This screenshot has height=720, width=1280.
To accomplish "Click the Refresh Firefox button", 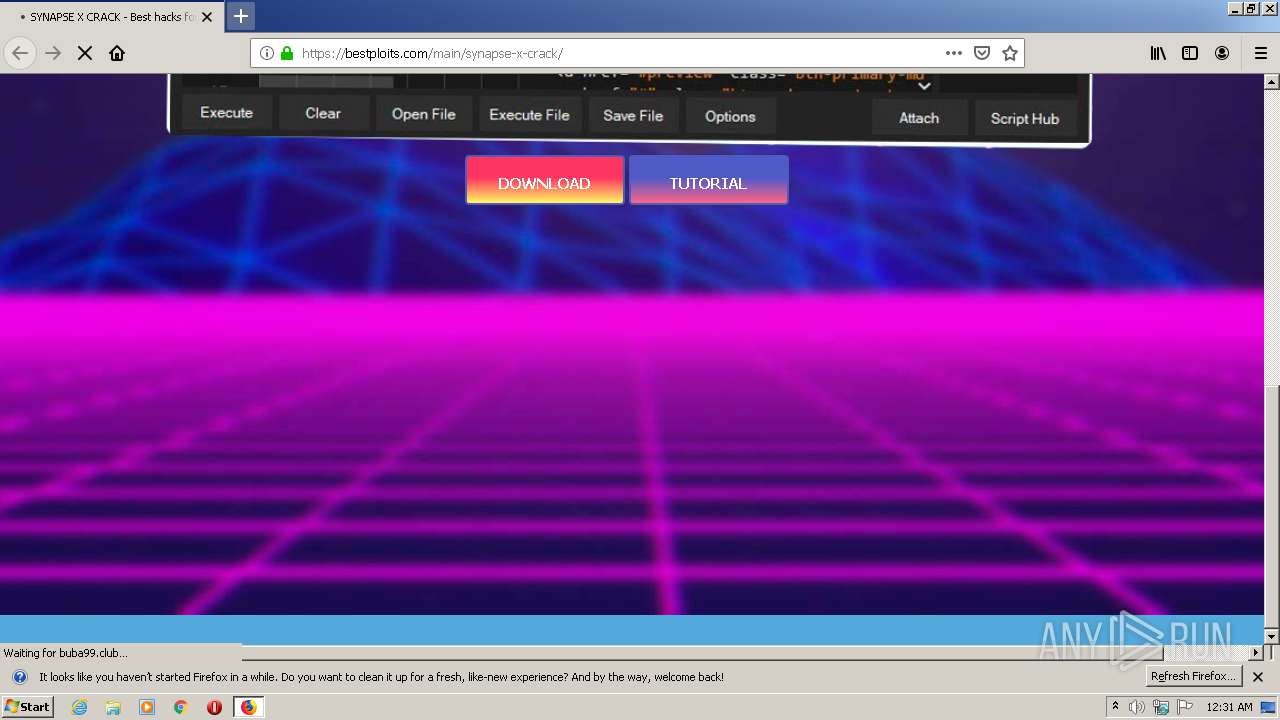I will click(x=1194, y=676).
